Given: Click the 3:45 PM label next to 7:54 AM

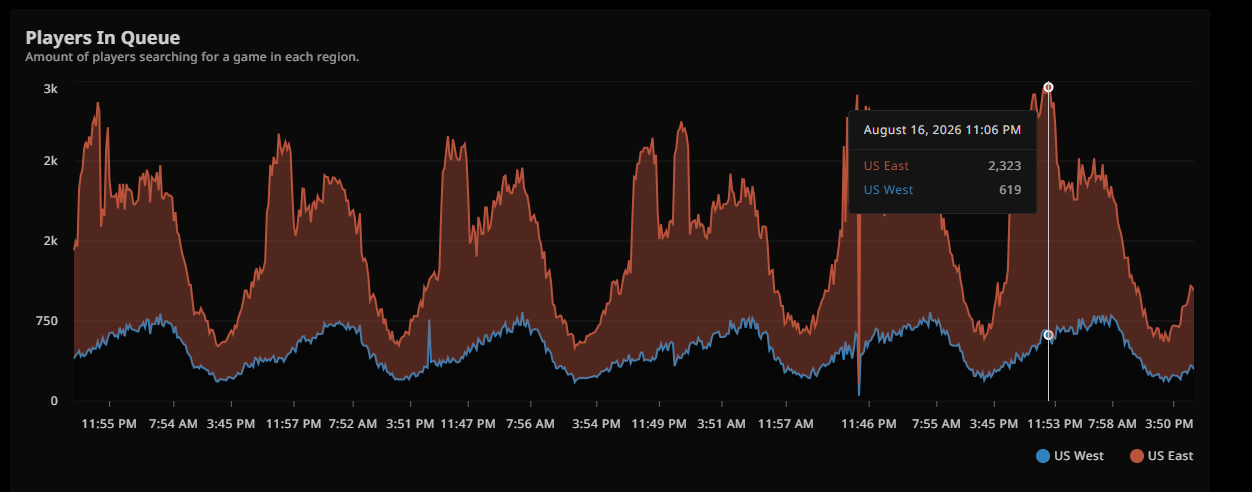Looking at the screenshot, I should coord(231,424).
